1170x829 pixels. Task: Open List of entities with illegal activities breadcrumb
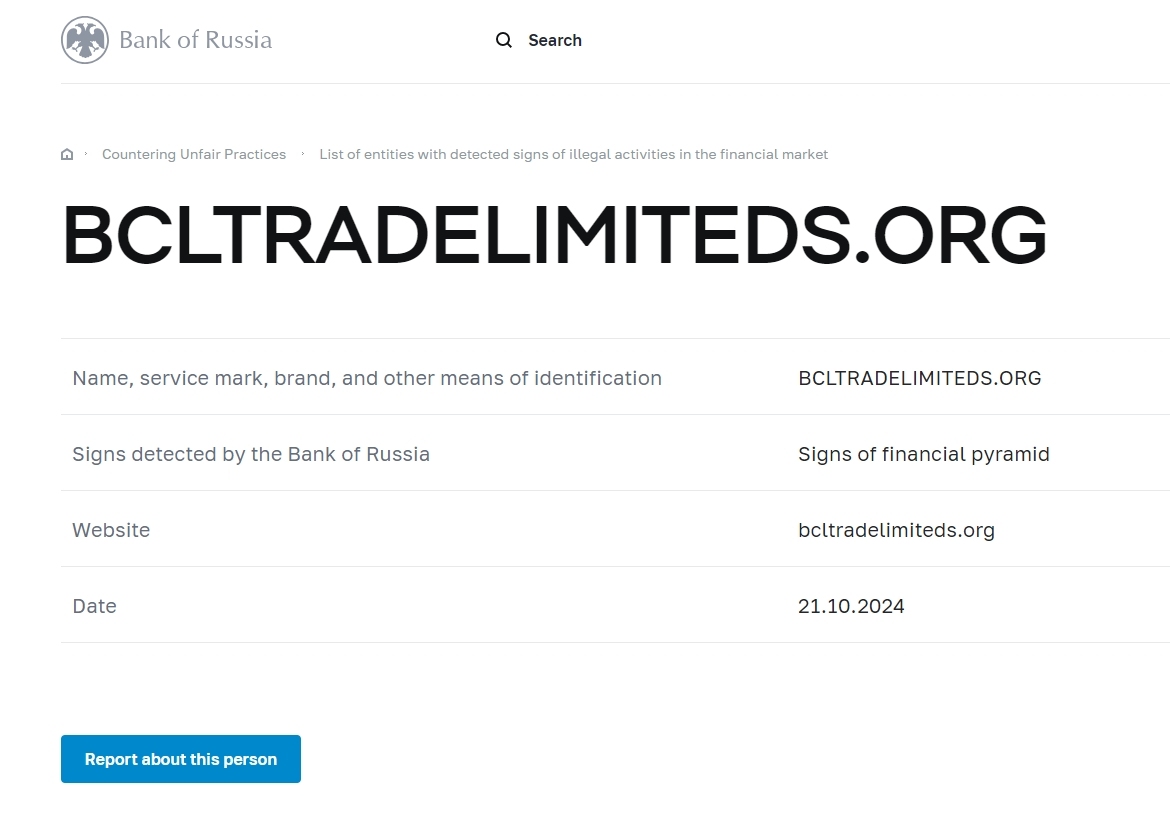coord(573,154)
